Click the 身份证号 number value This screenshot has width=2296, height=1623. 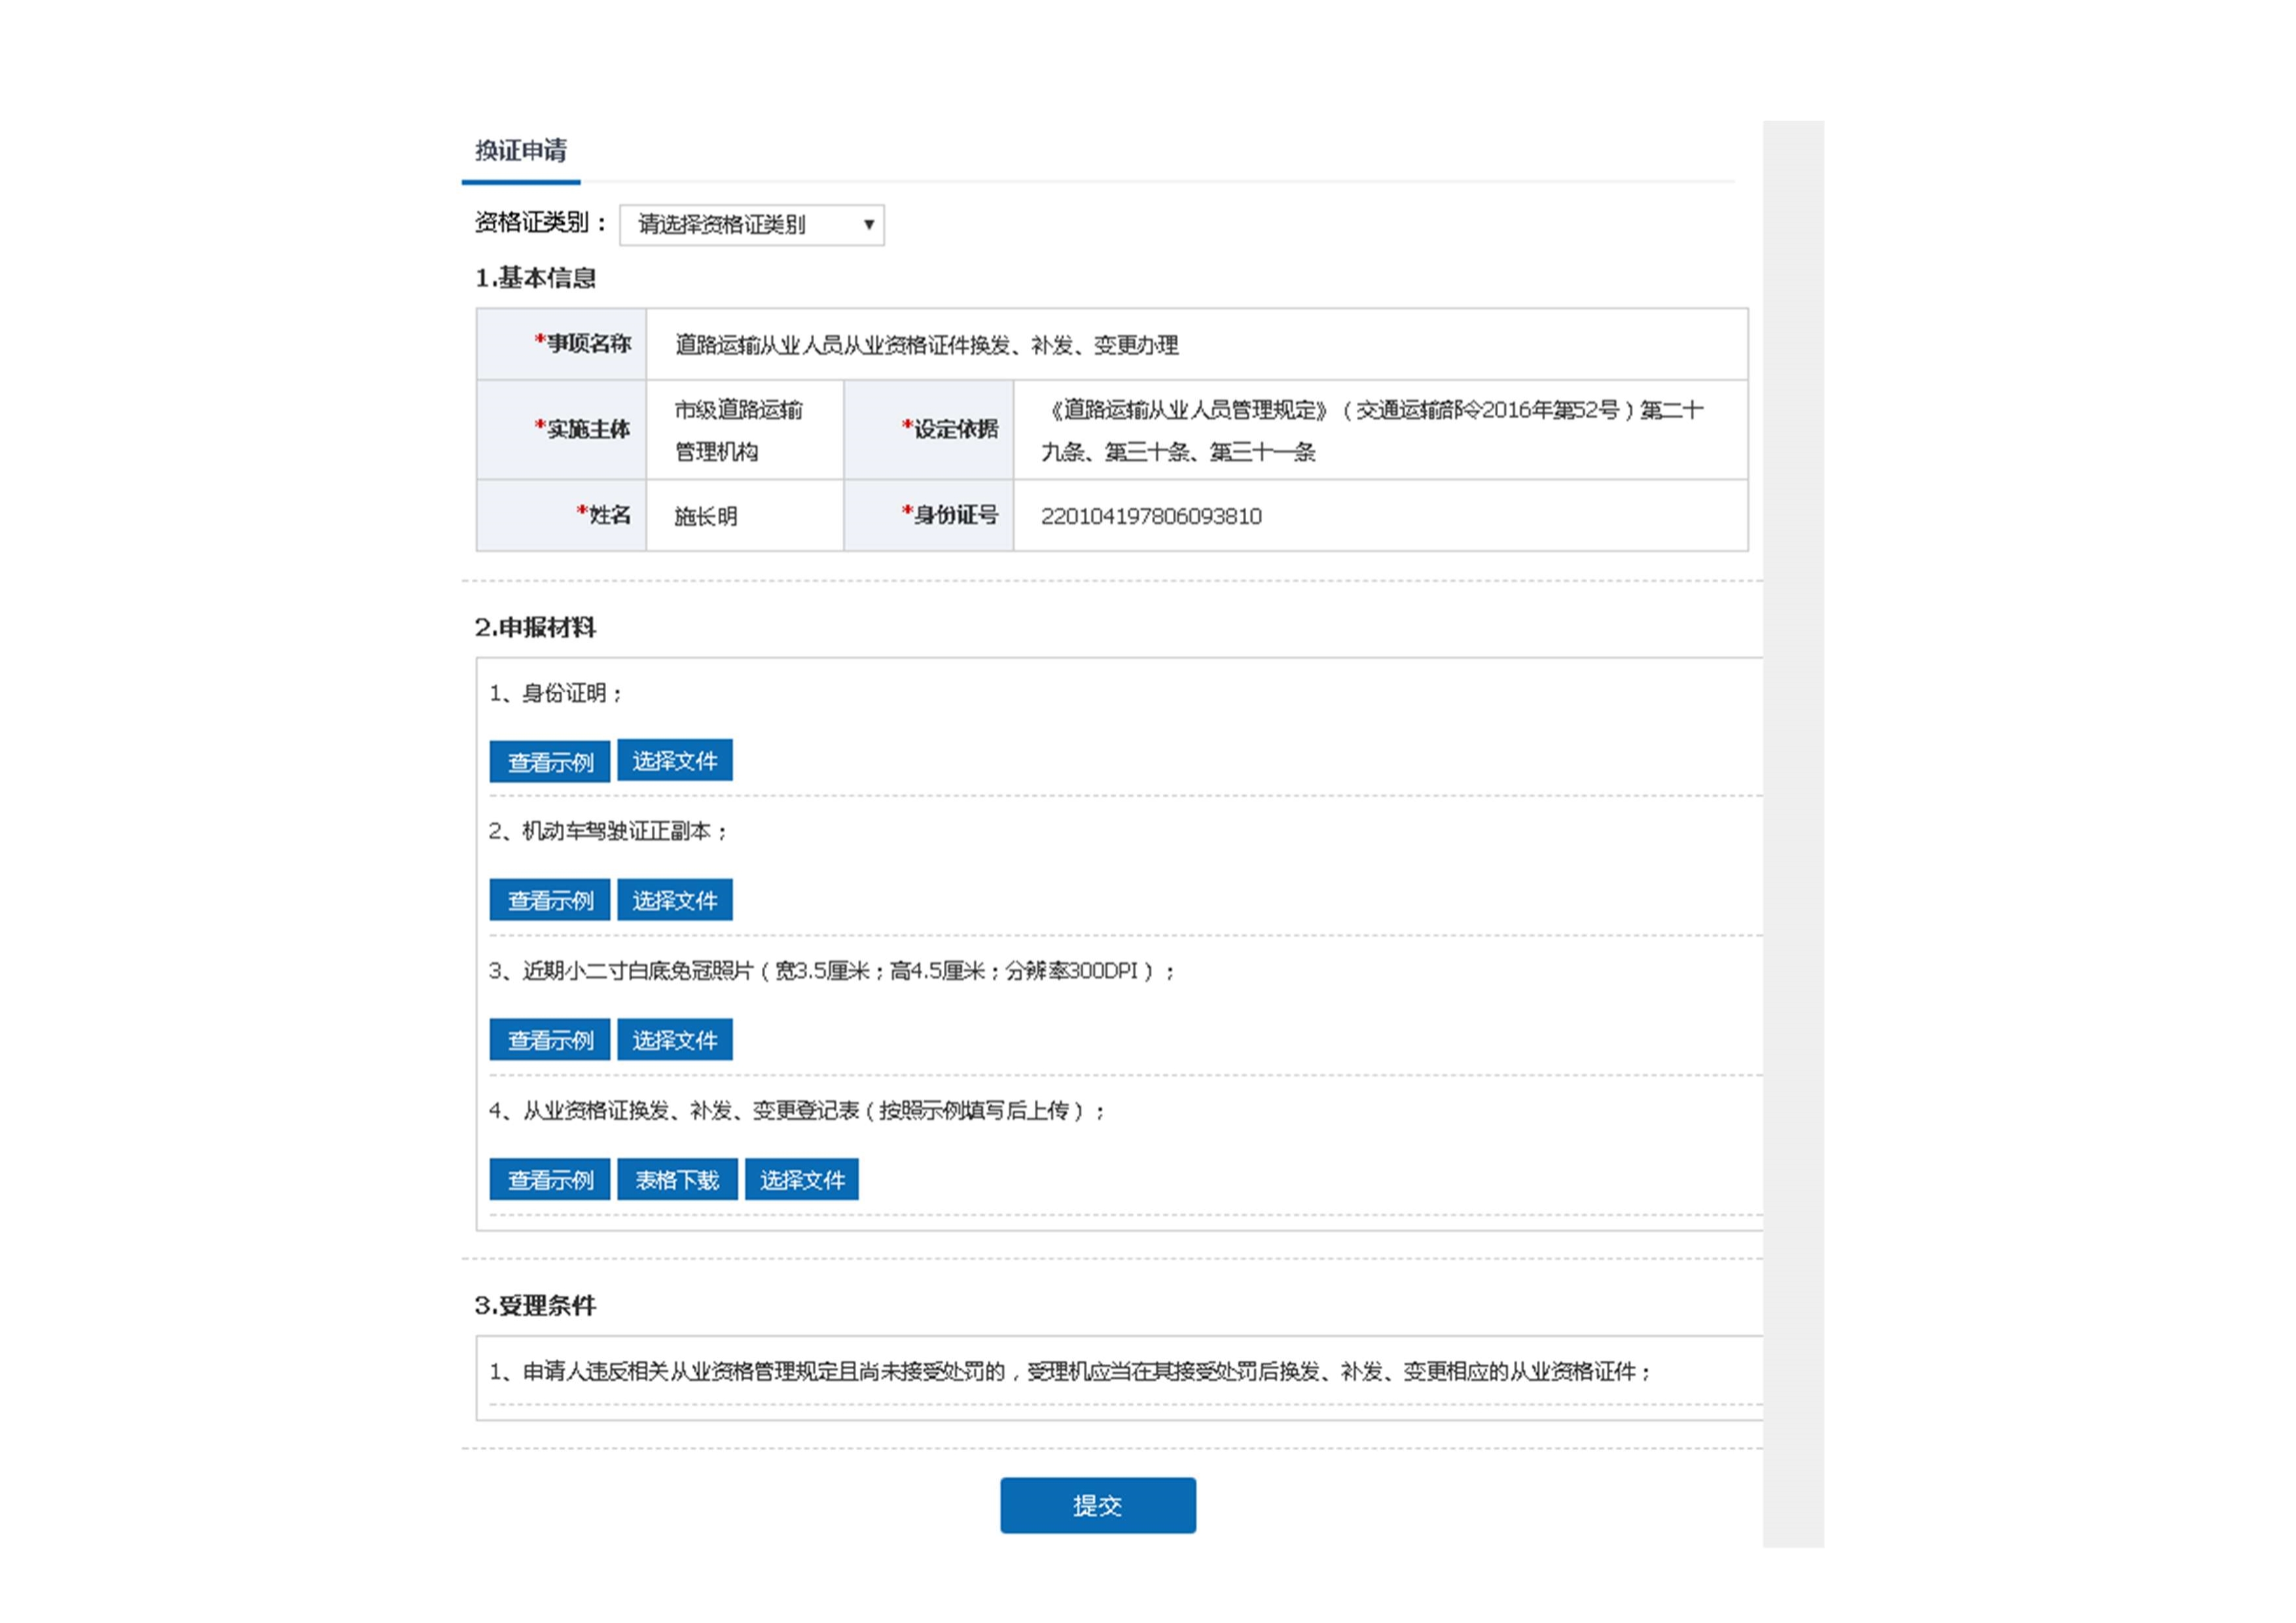click(x=1151, y=516)
